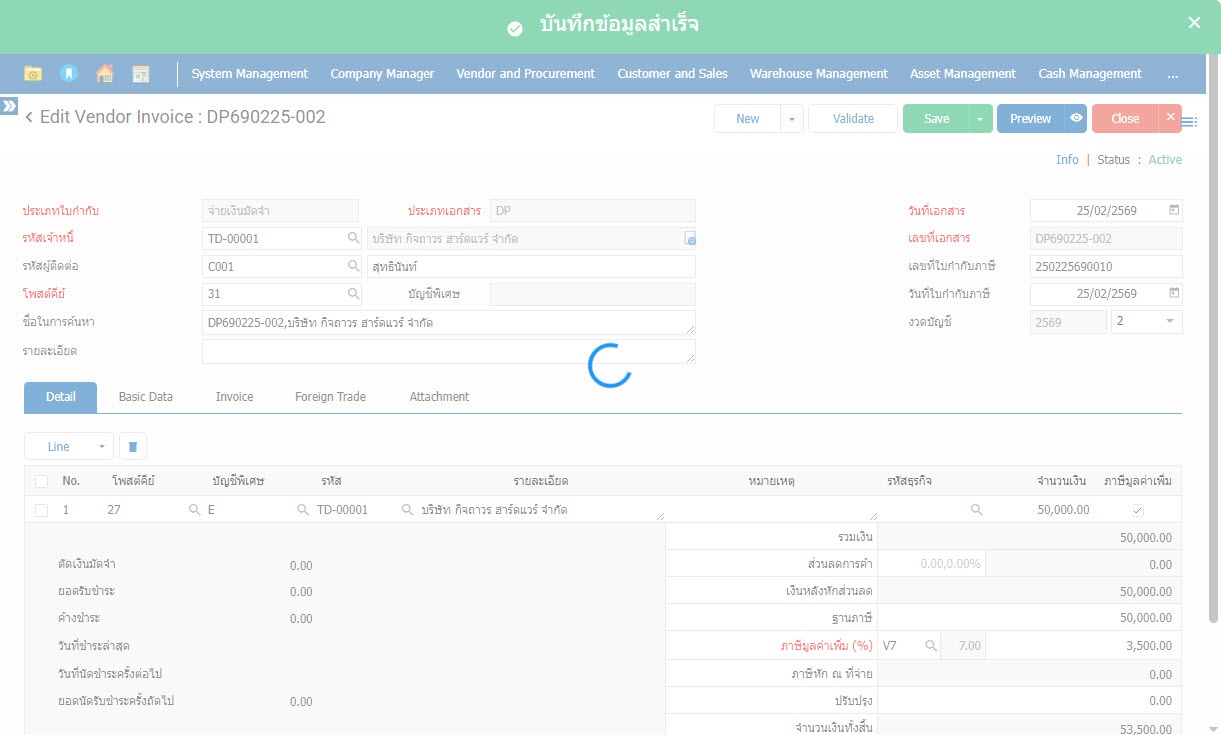This screenshot has width=1221, height=735.
Task: Open the document date calendar picker
Action: click(x=1174, y=210)
